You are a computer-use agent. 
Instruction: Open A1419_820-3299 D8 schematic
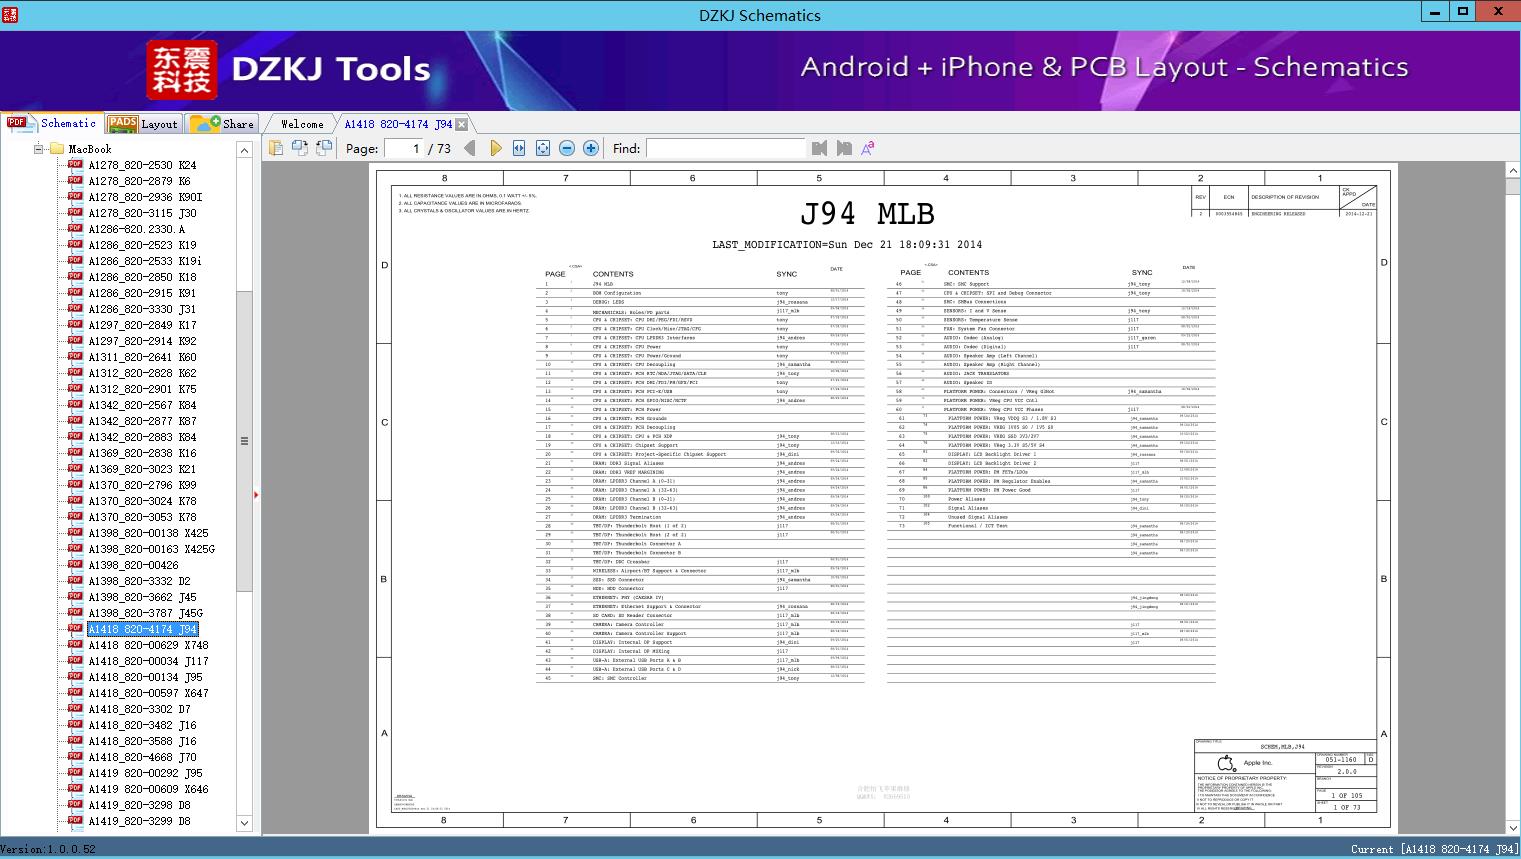[139, 821]
